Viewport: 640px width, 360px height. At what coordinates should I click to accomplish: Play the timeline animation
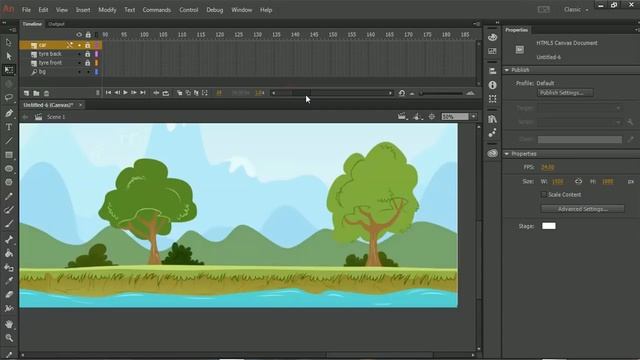coord(125,93)
